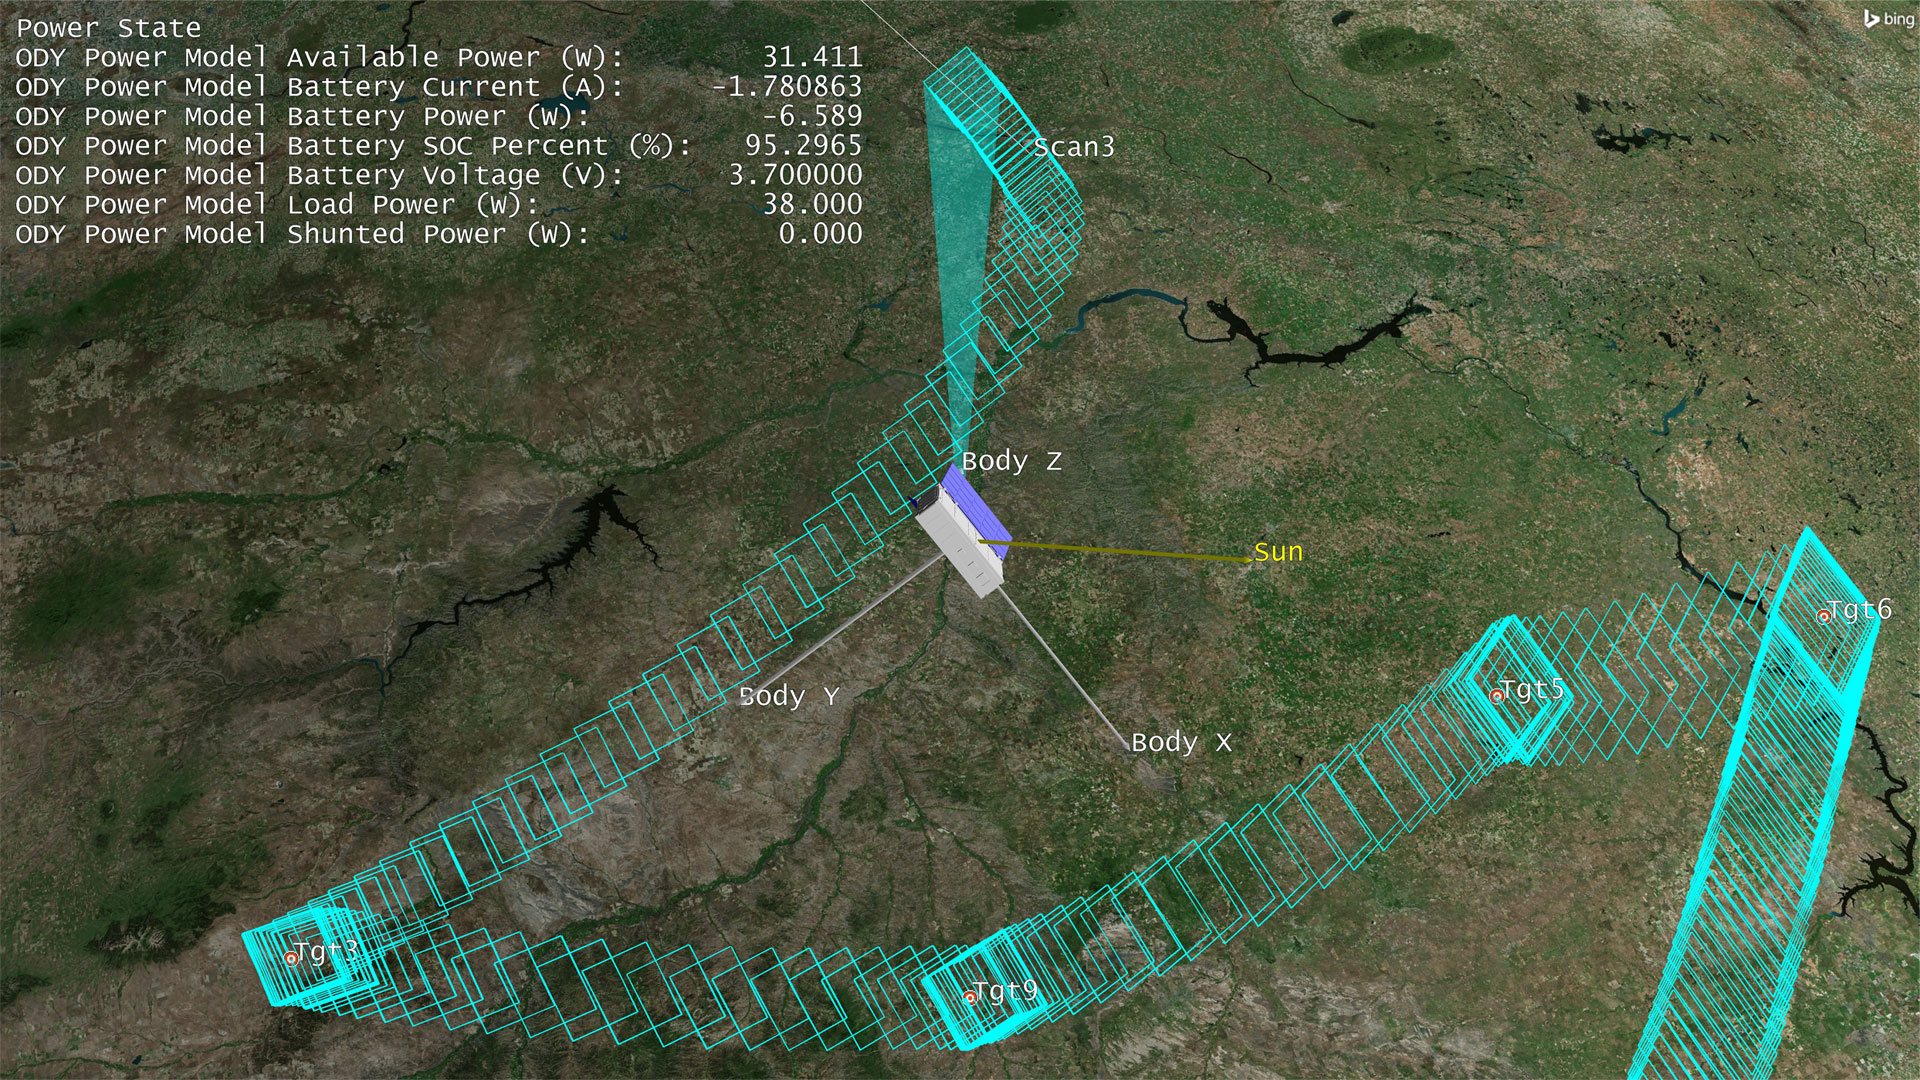Select the Body X axis label
The height and width of the screenshot is (1080, 1920).
[1181, 742]
